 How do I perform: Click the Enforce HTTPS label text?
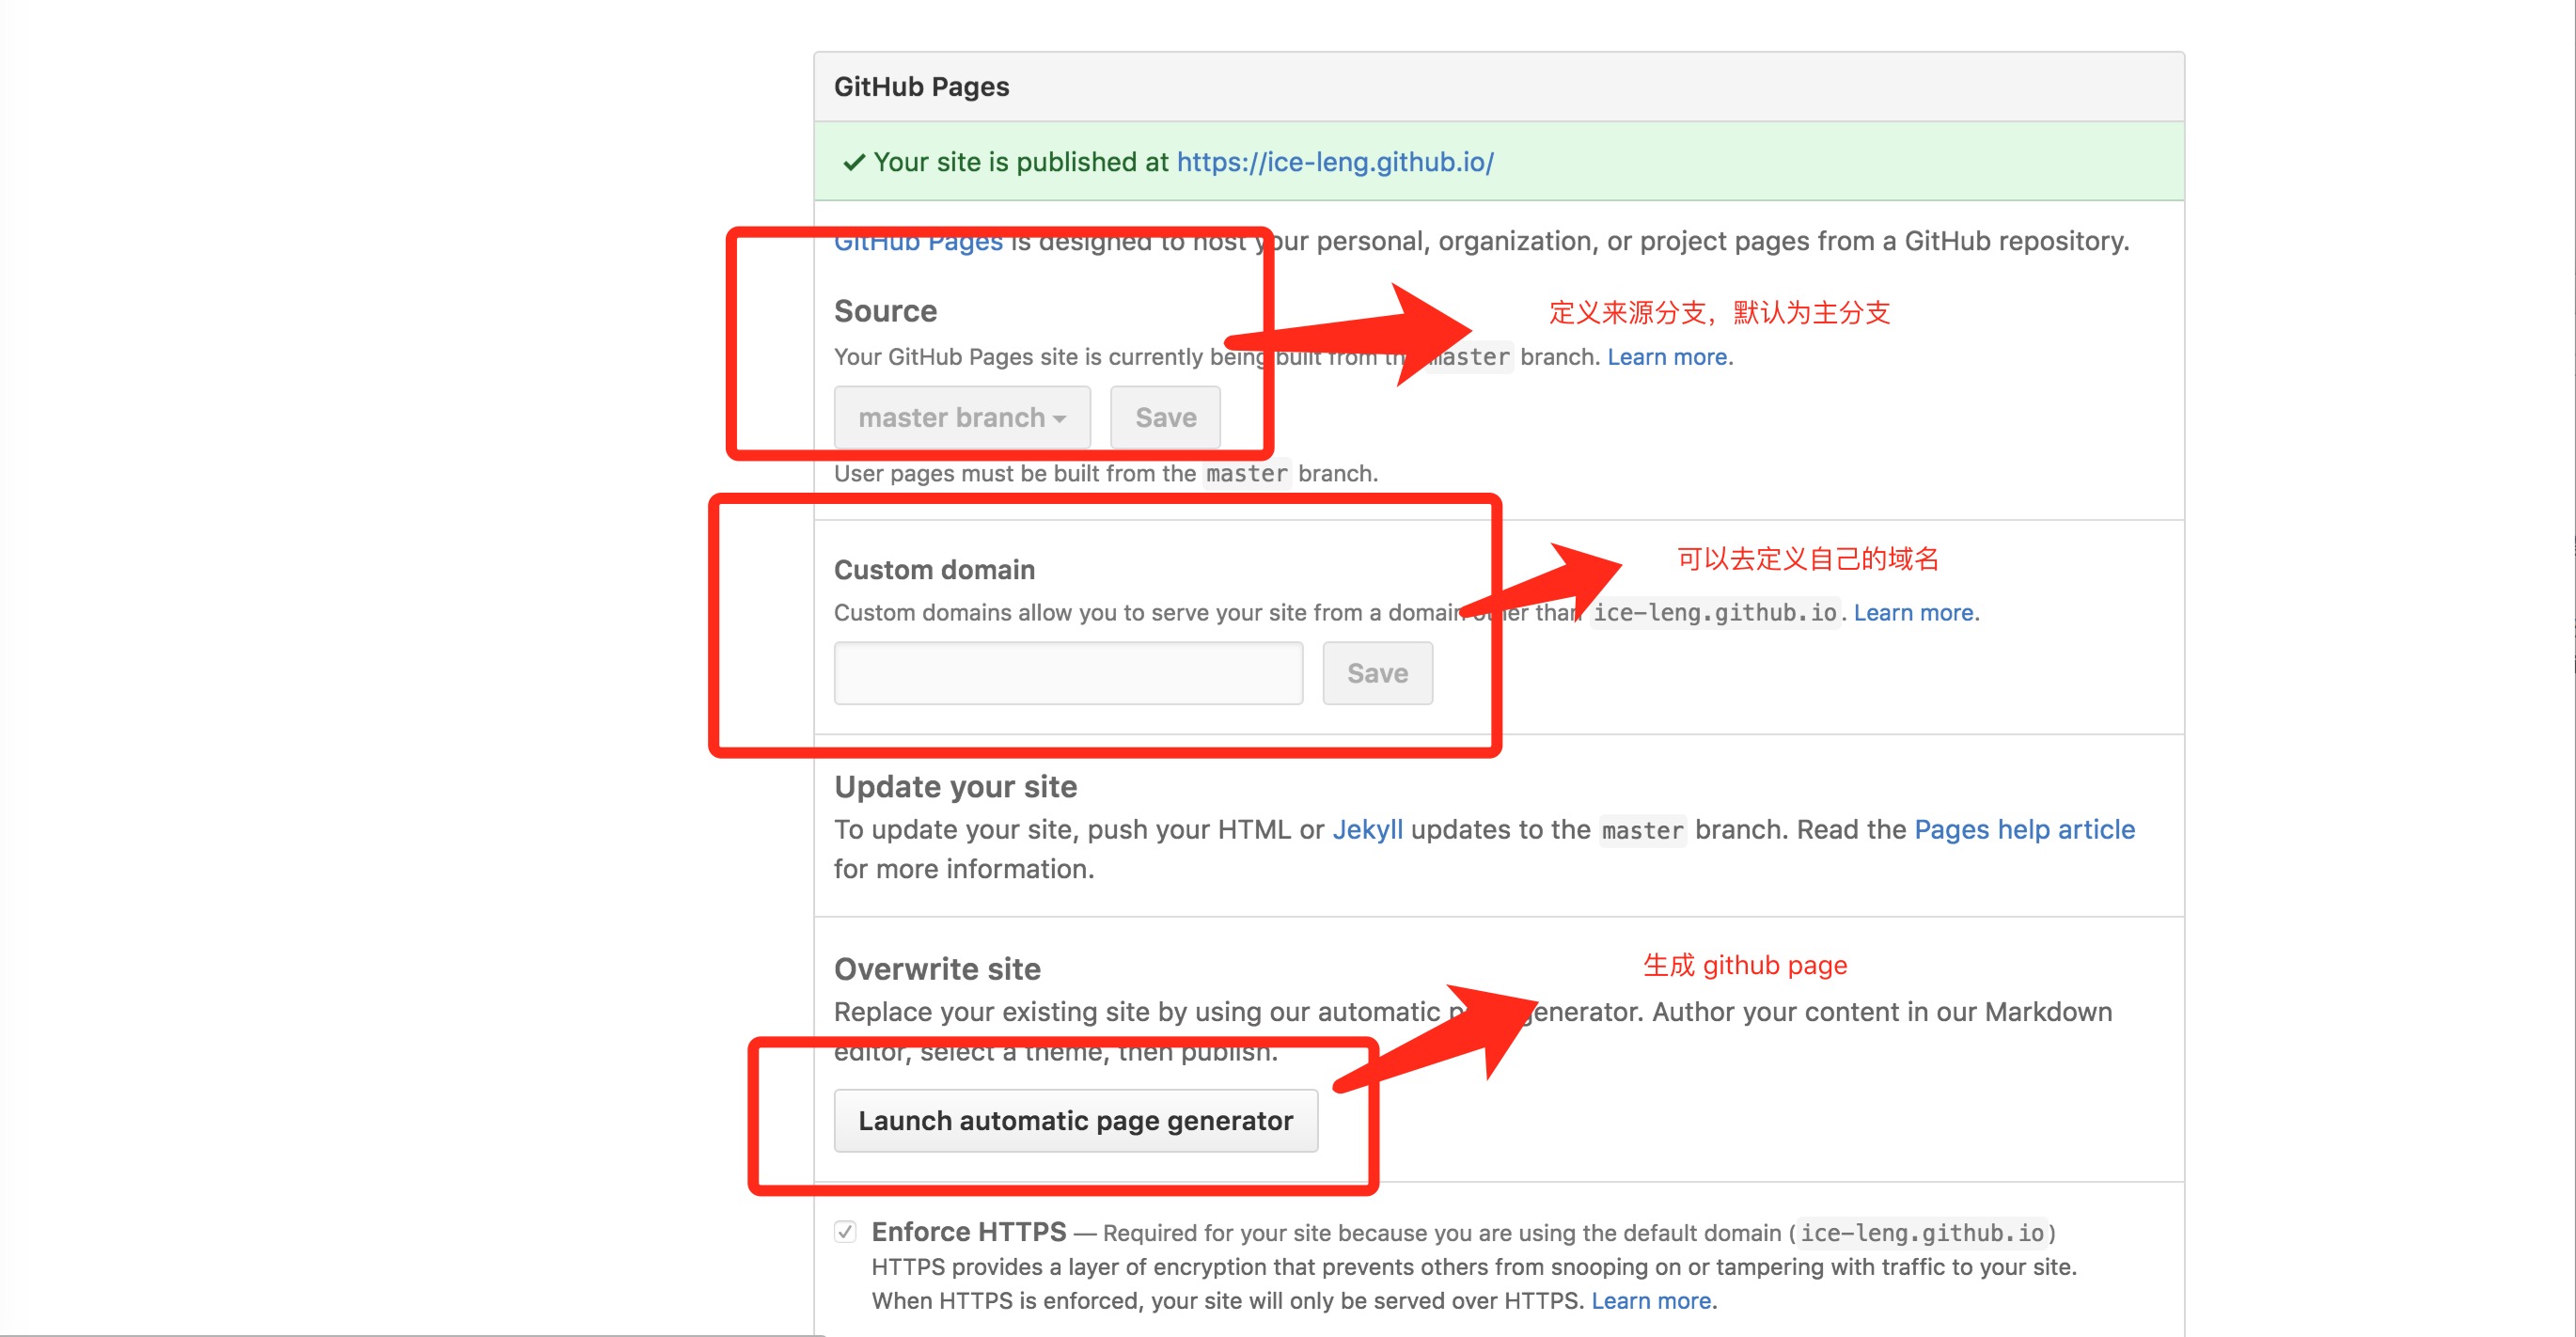pyautogui.click(x=968, y=1231)
